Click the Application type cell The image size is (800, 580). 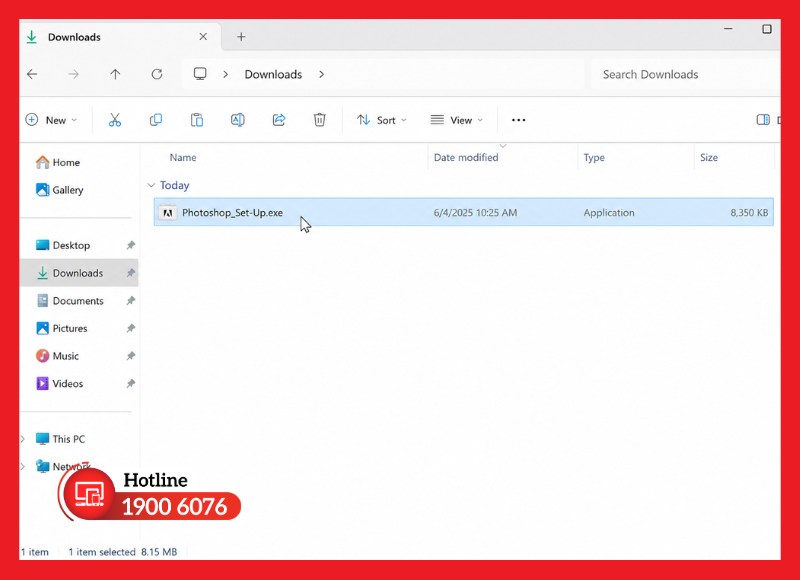[x=609, y=213]
